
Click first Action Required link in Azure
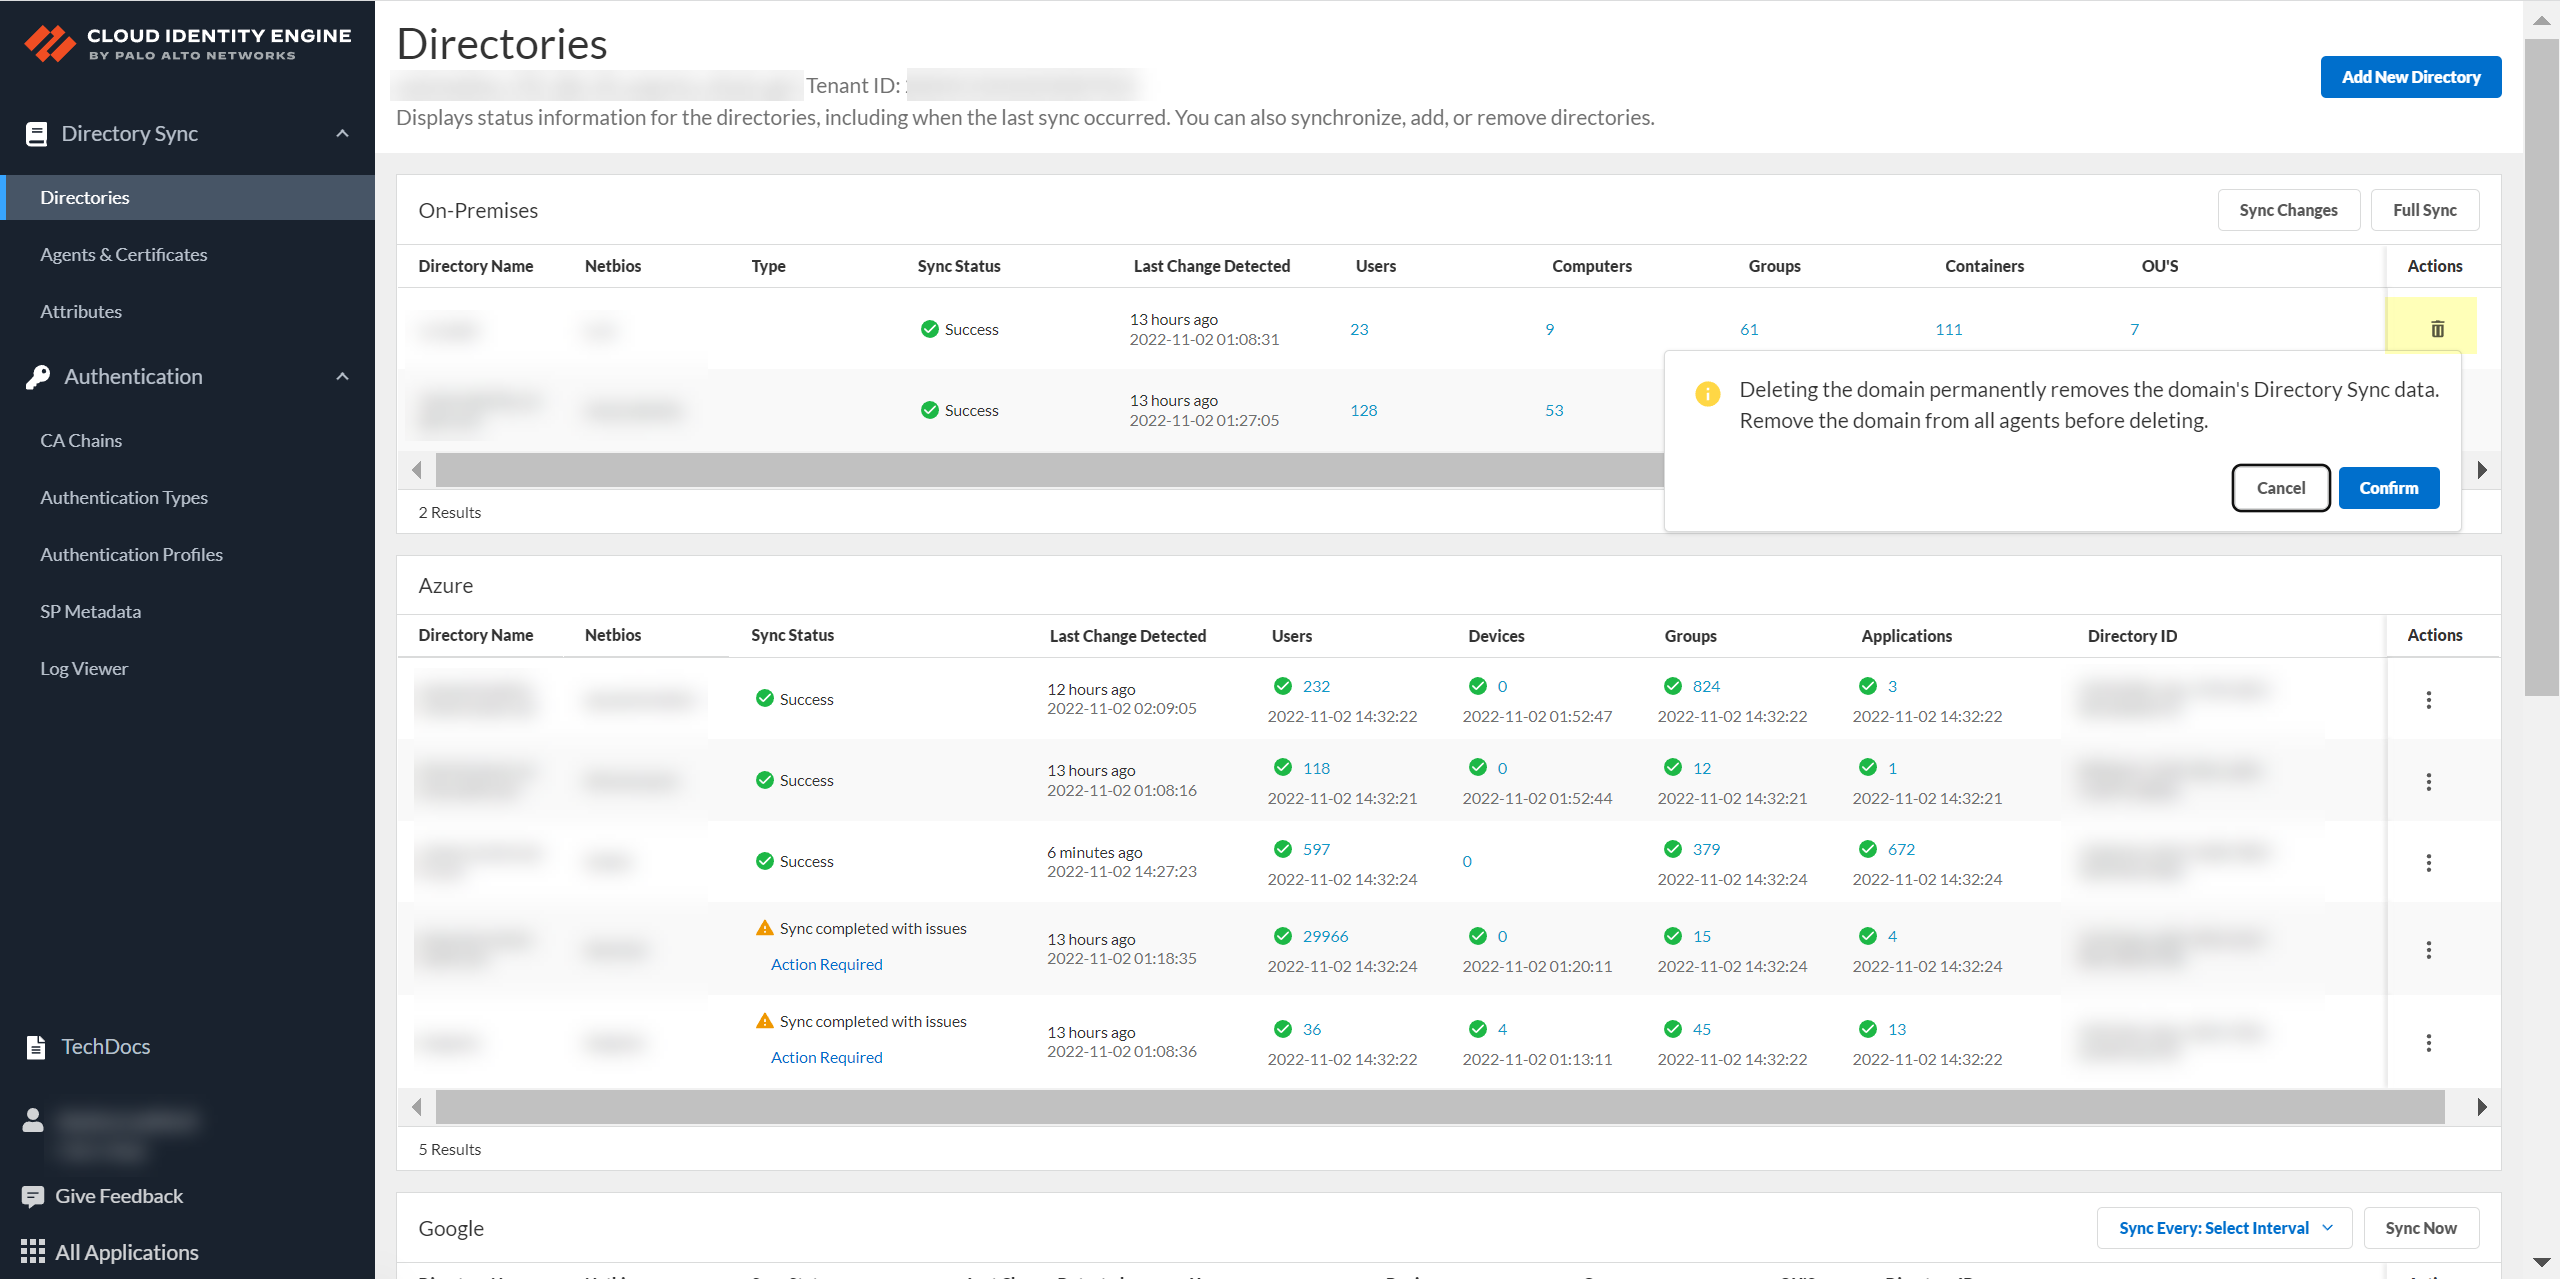(826, 965)
